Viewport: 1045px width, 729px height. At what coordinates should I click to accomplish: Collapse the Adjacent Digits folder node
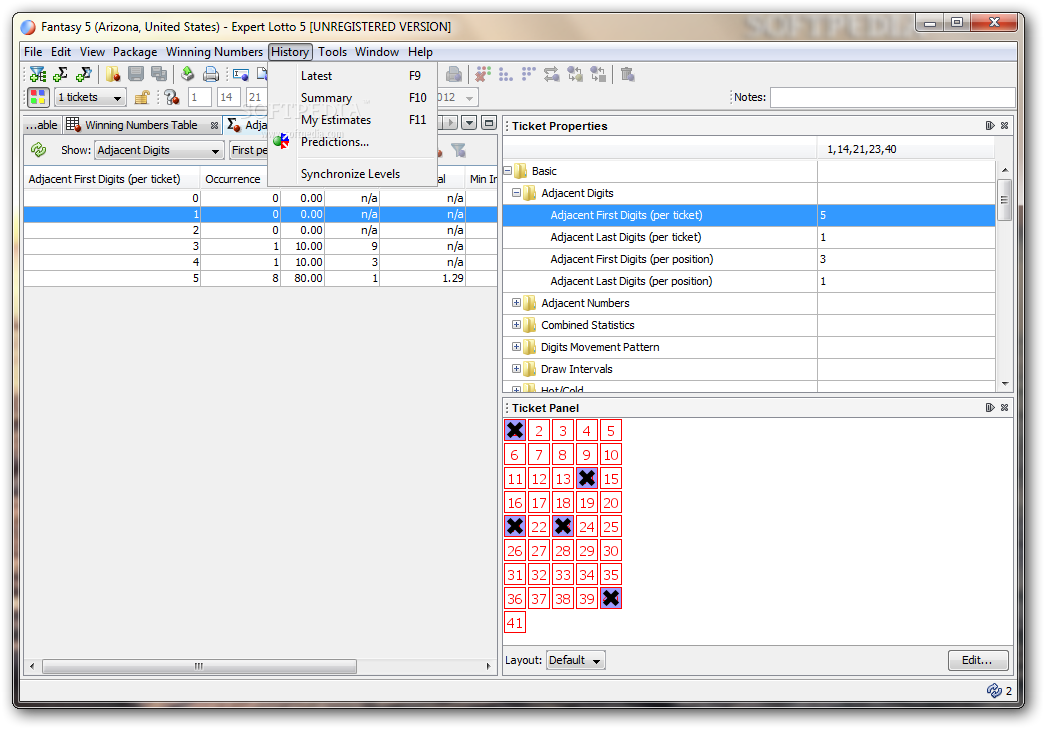[516, 193]
